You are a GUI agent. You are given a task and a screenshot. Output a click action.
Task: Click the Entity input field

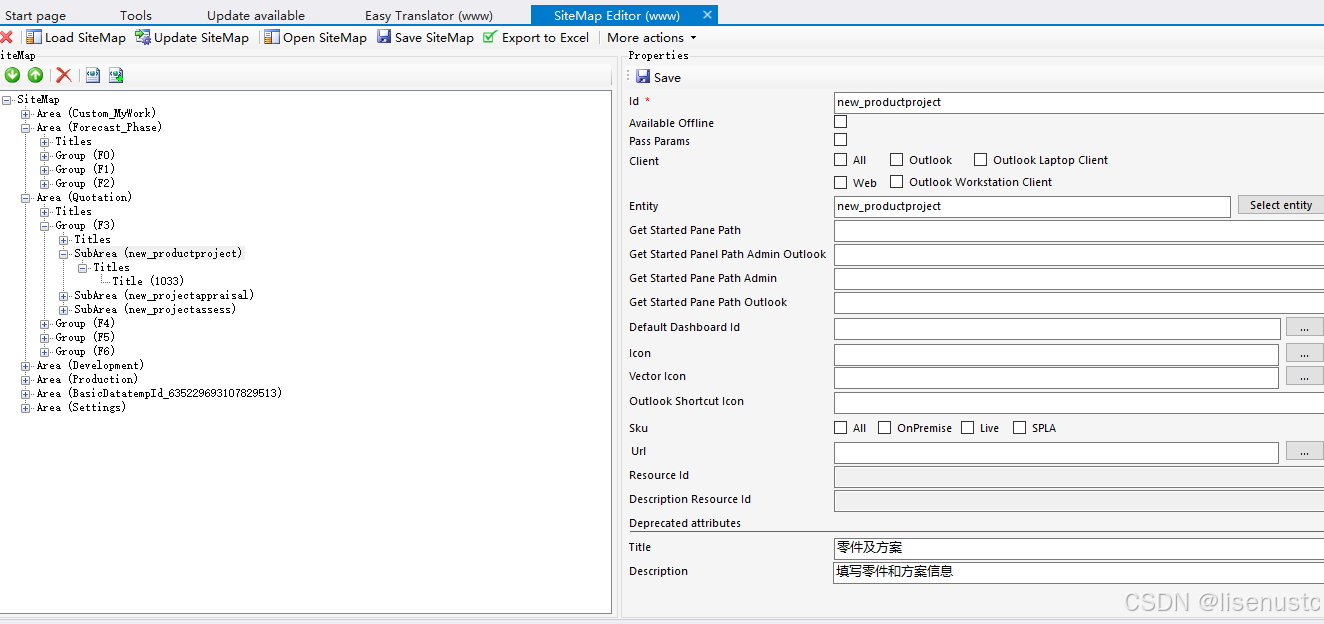pos(1032,206)
